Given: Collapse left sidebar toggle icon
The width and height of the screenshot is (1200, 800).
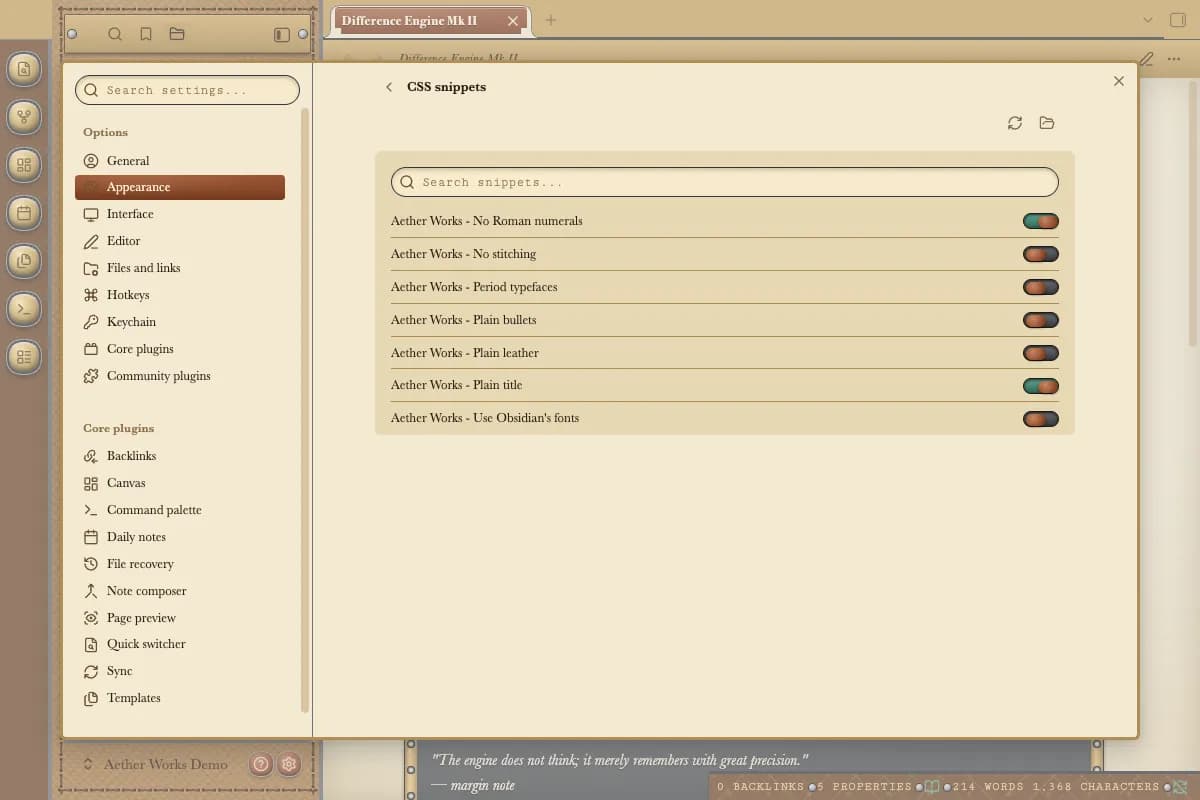Looking at the screenshot, I should 282,34.
